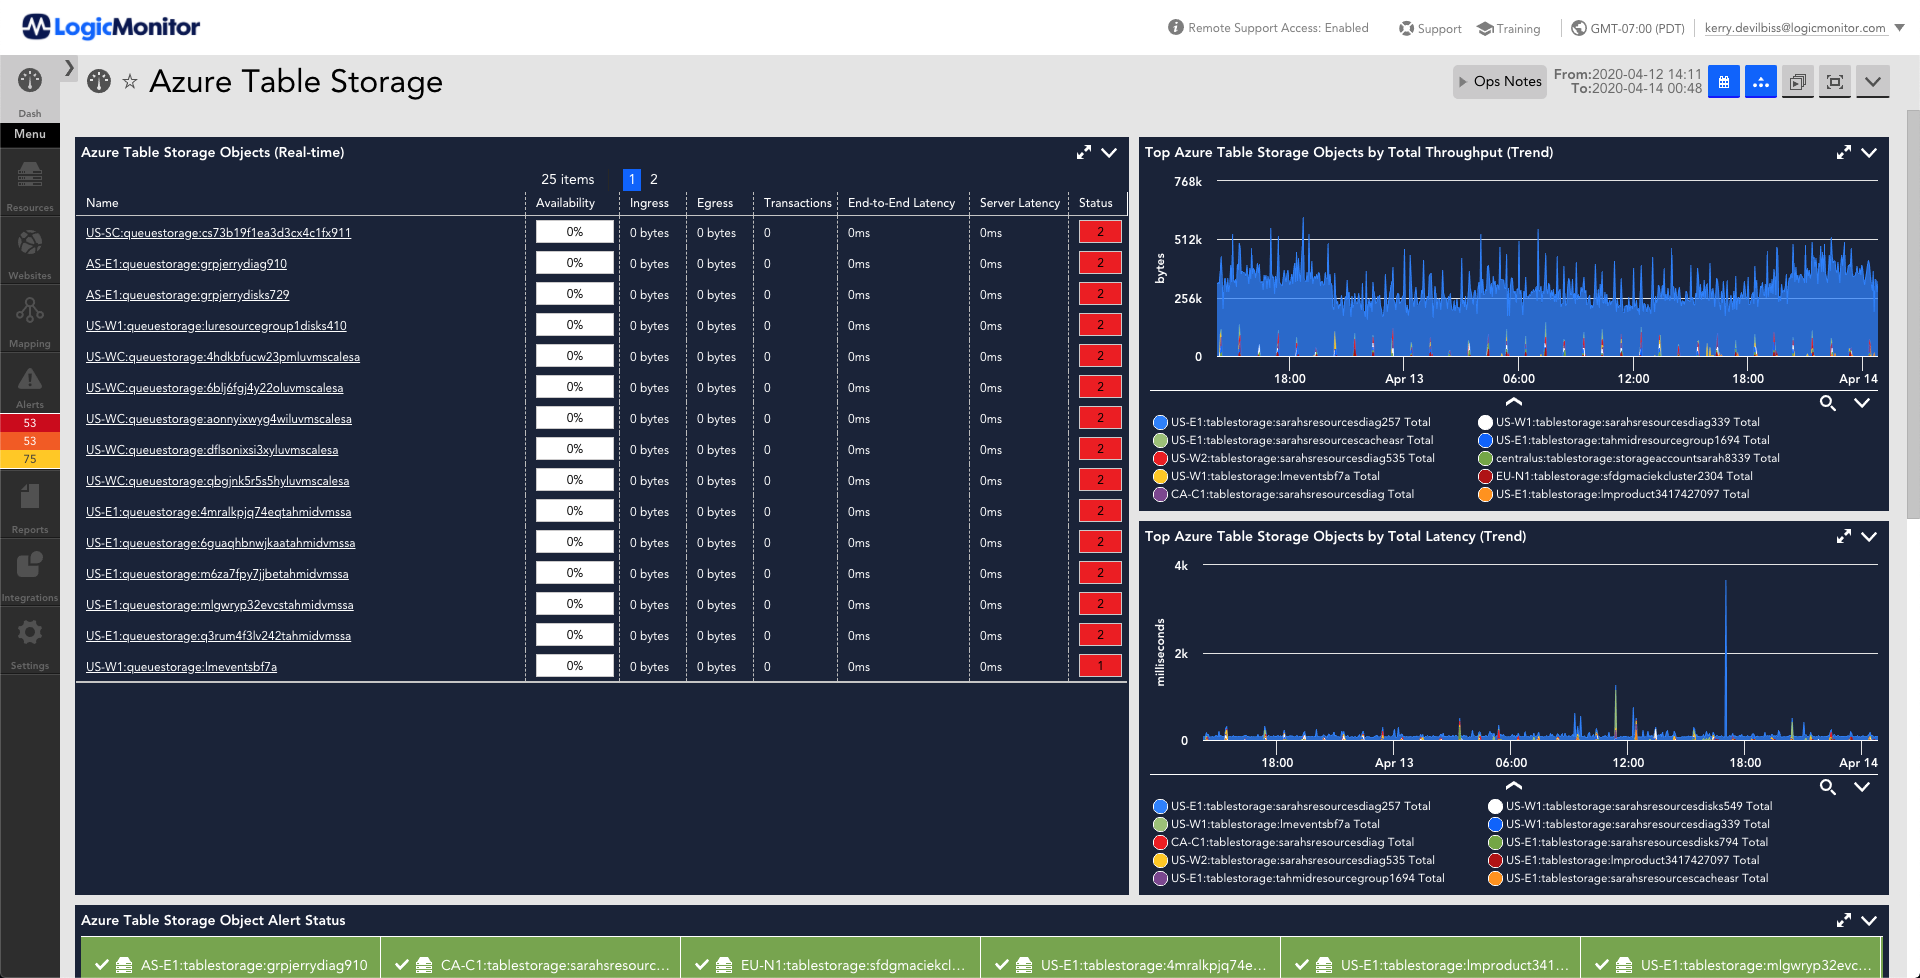Viewport: 1920px width, 978px height.
Task: Toggle US-E1 sarahsresourcesdiag257 Total throughput legend
Action: tap(1292, 422)
